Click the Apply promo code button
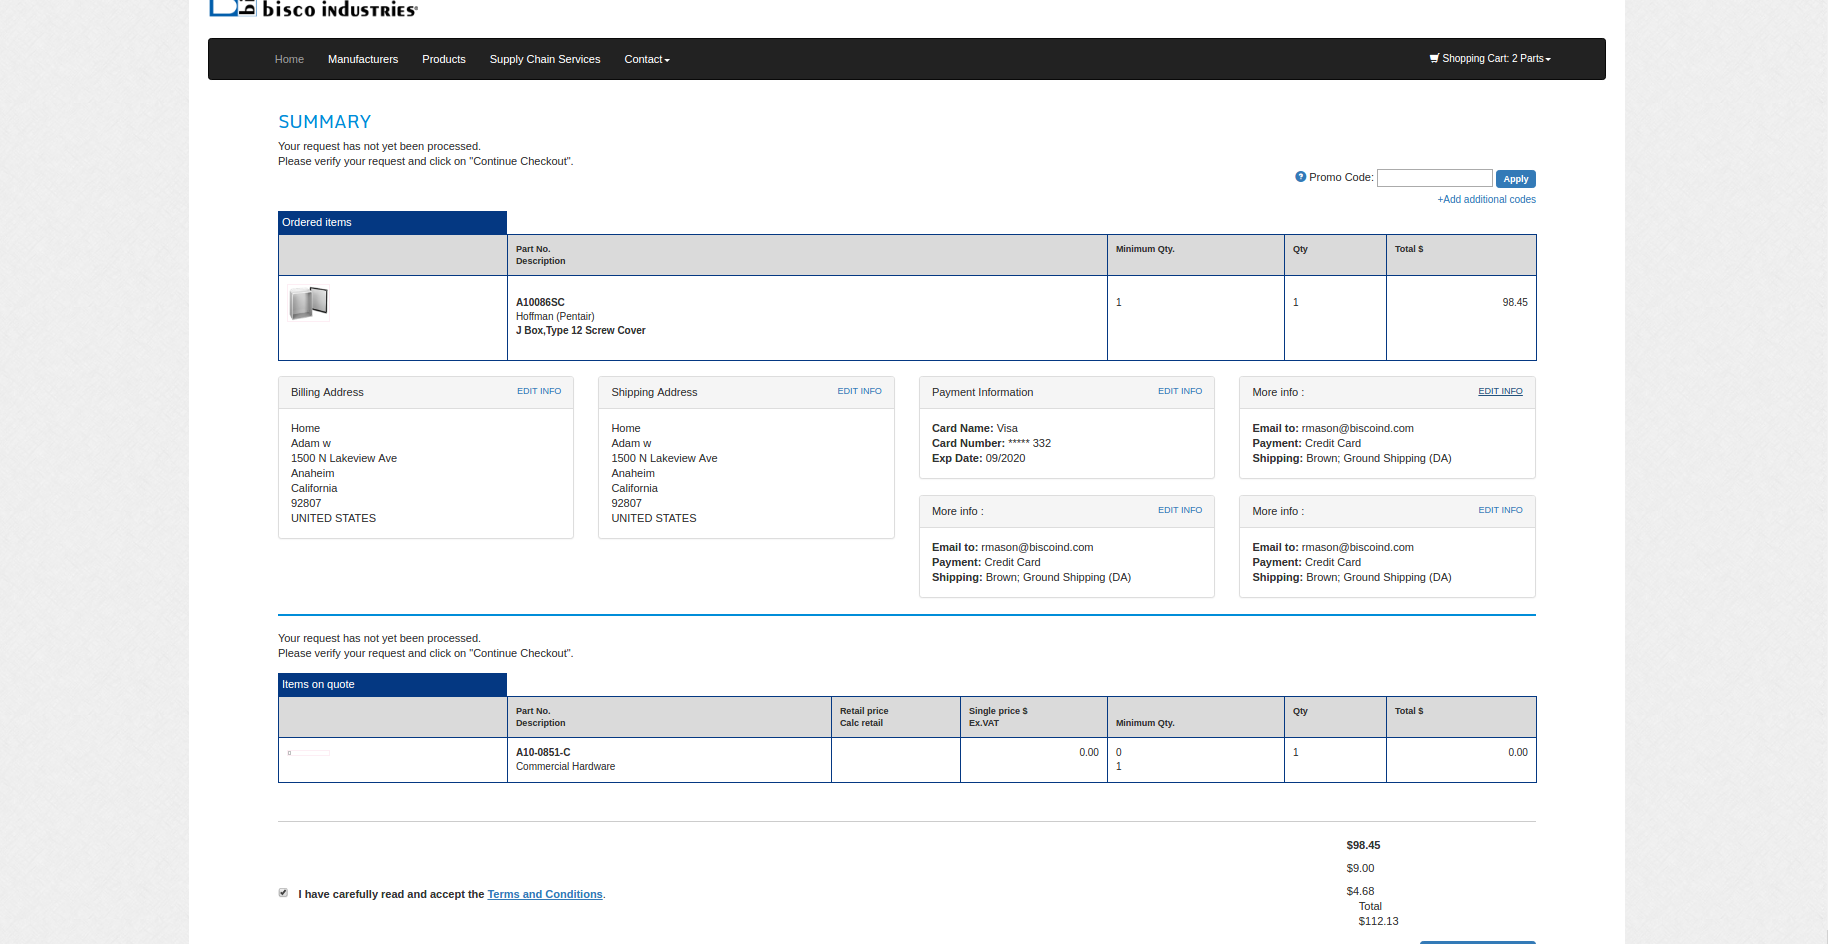 point(1516,179)
